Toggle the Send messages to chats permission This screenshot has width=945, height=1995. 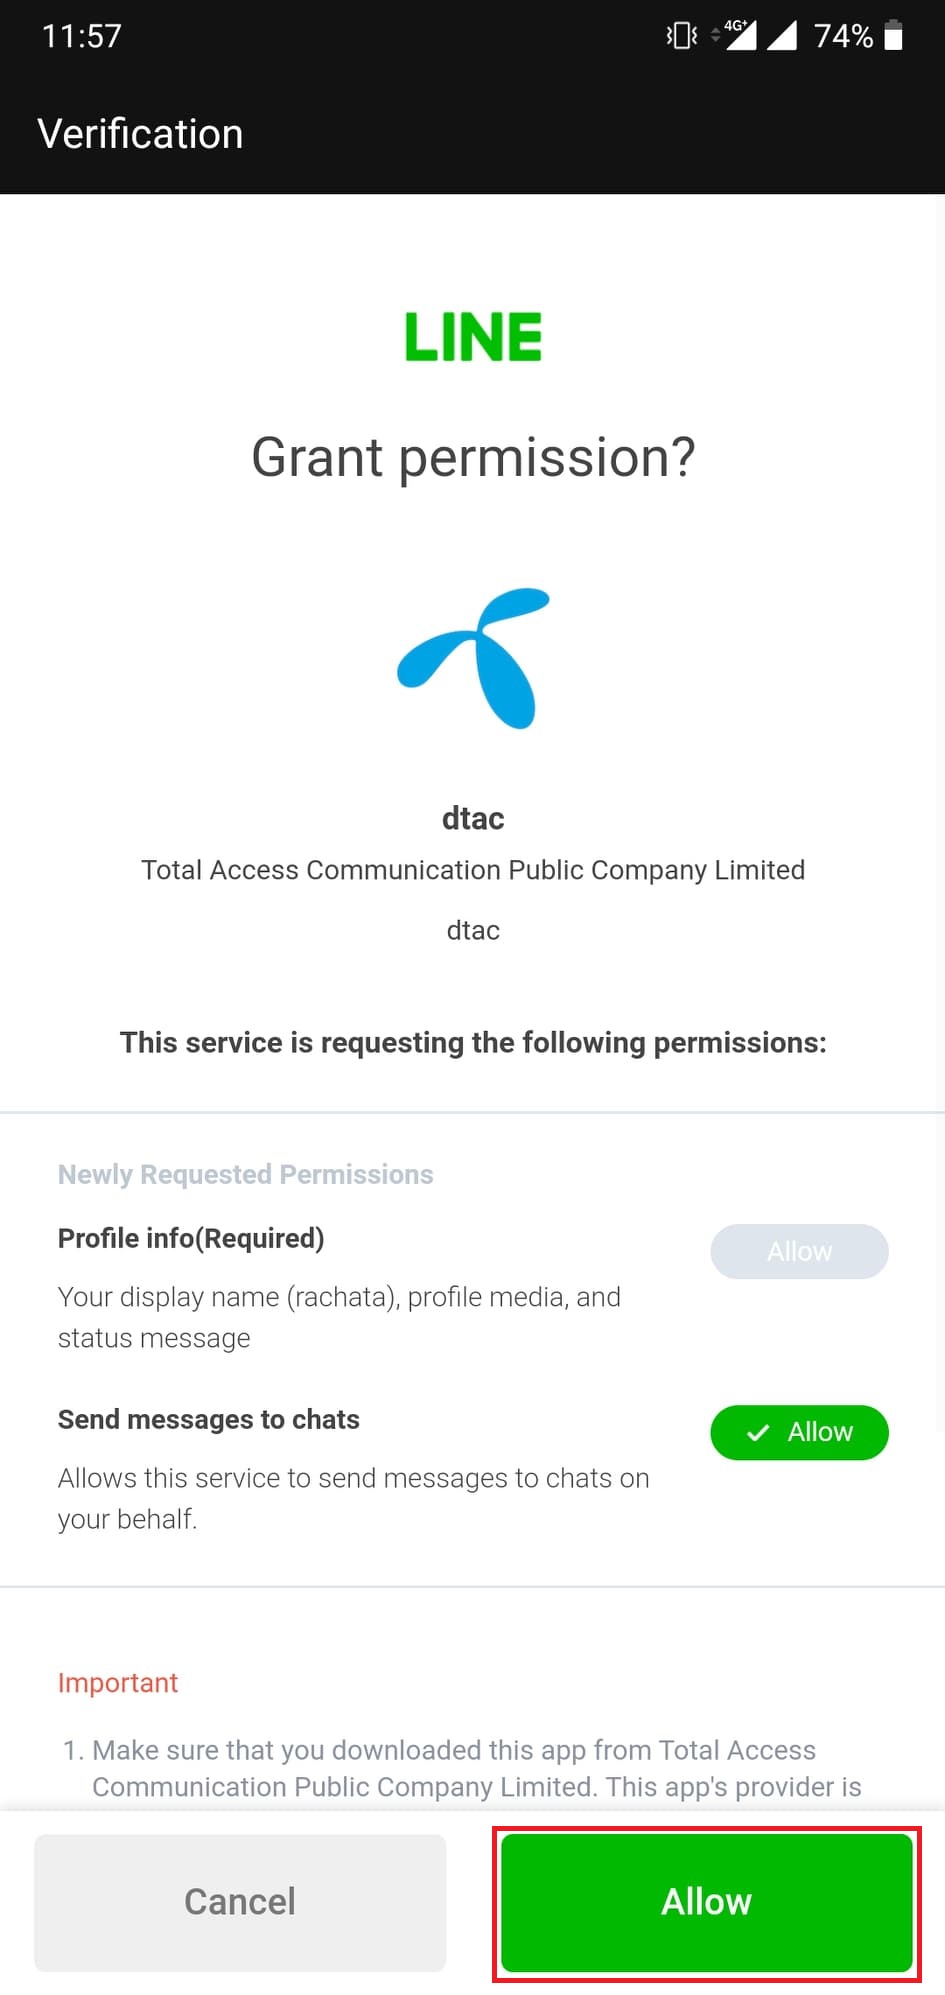[799, 1432]
